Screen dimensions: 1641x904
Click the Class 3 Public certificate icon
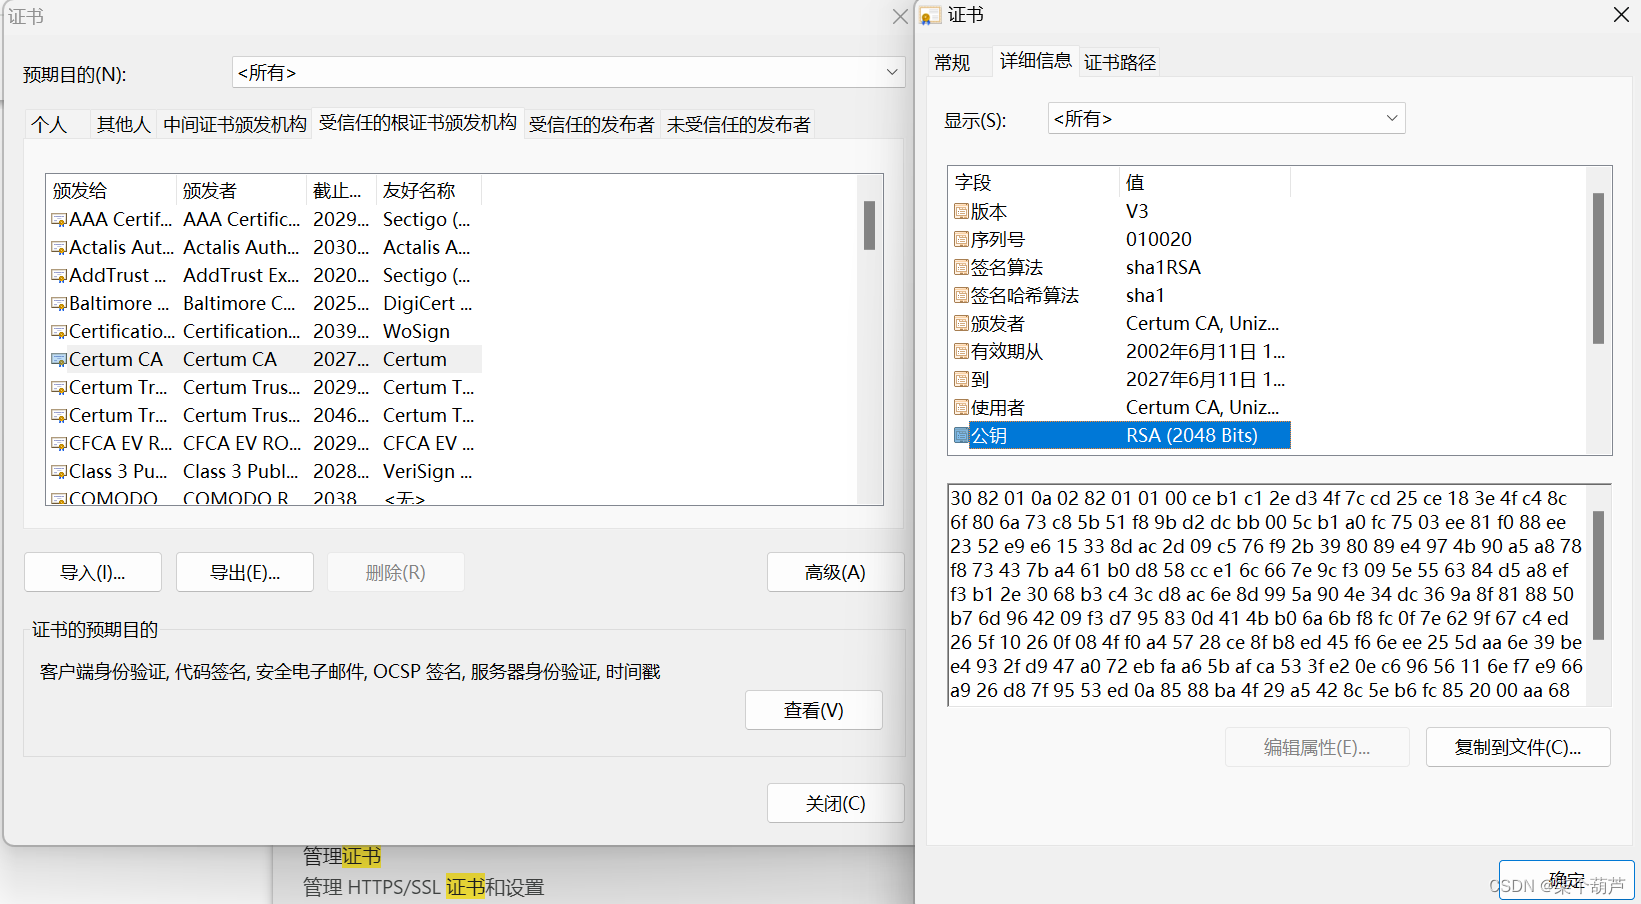tap(60, 472)
